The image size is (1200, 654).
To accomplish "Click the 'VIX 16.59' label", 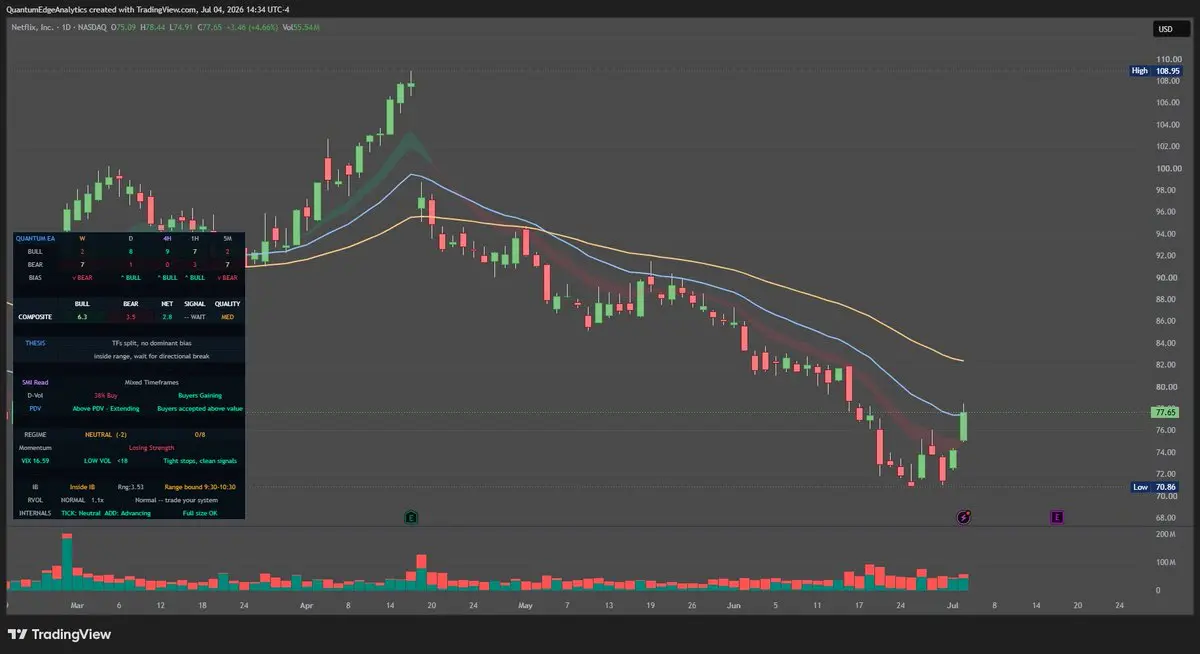I will click(35, 460).
